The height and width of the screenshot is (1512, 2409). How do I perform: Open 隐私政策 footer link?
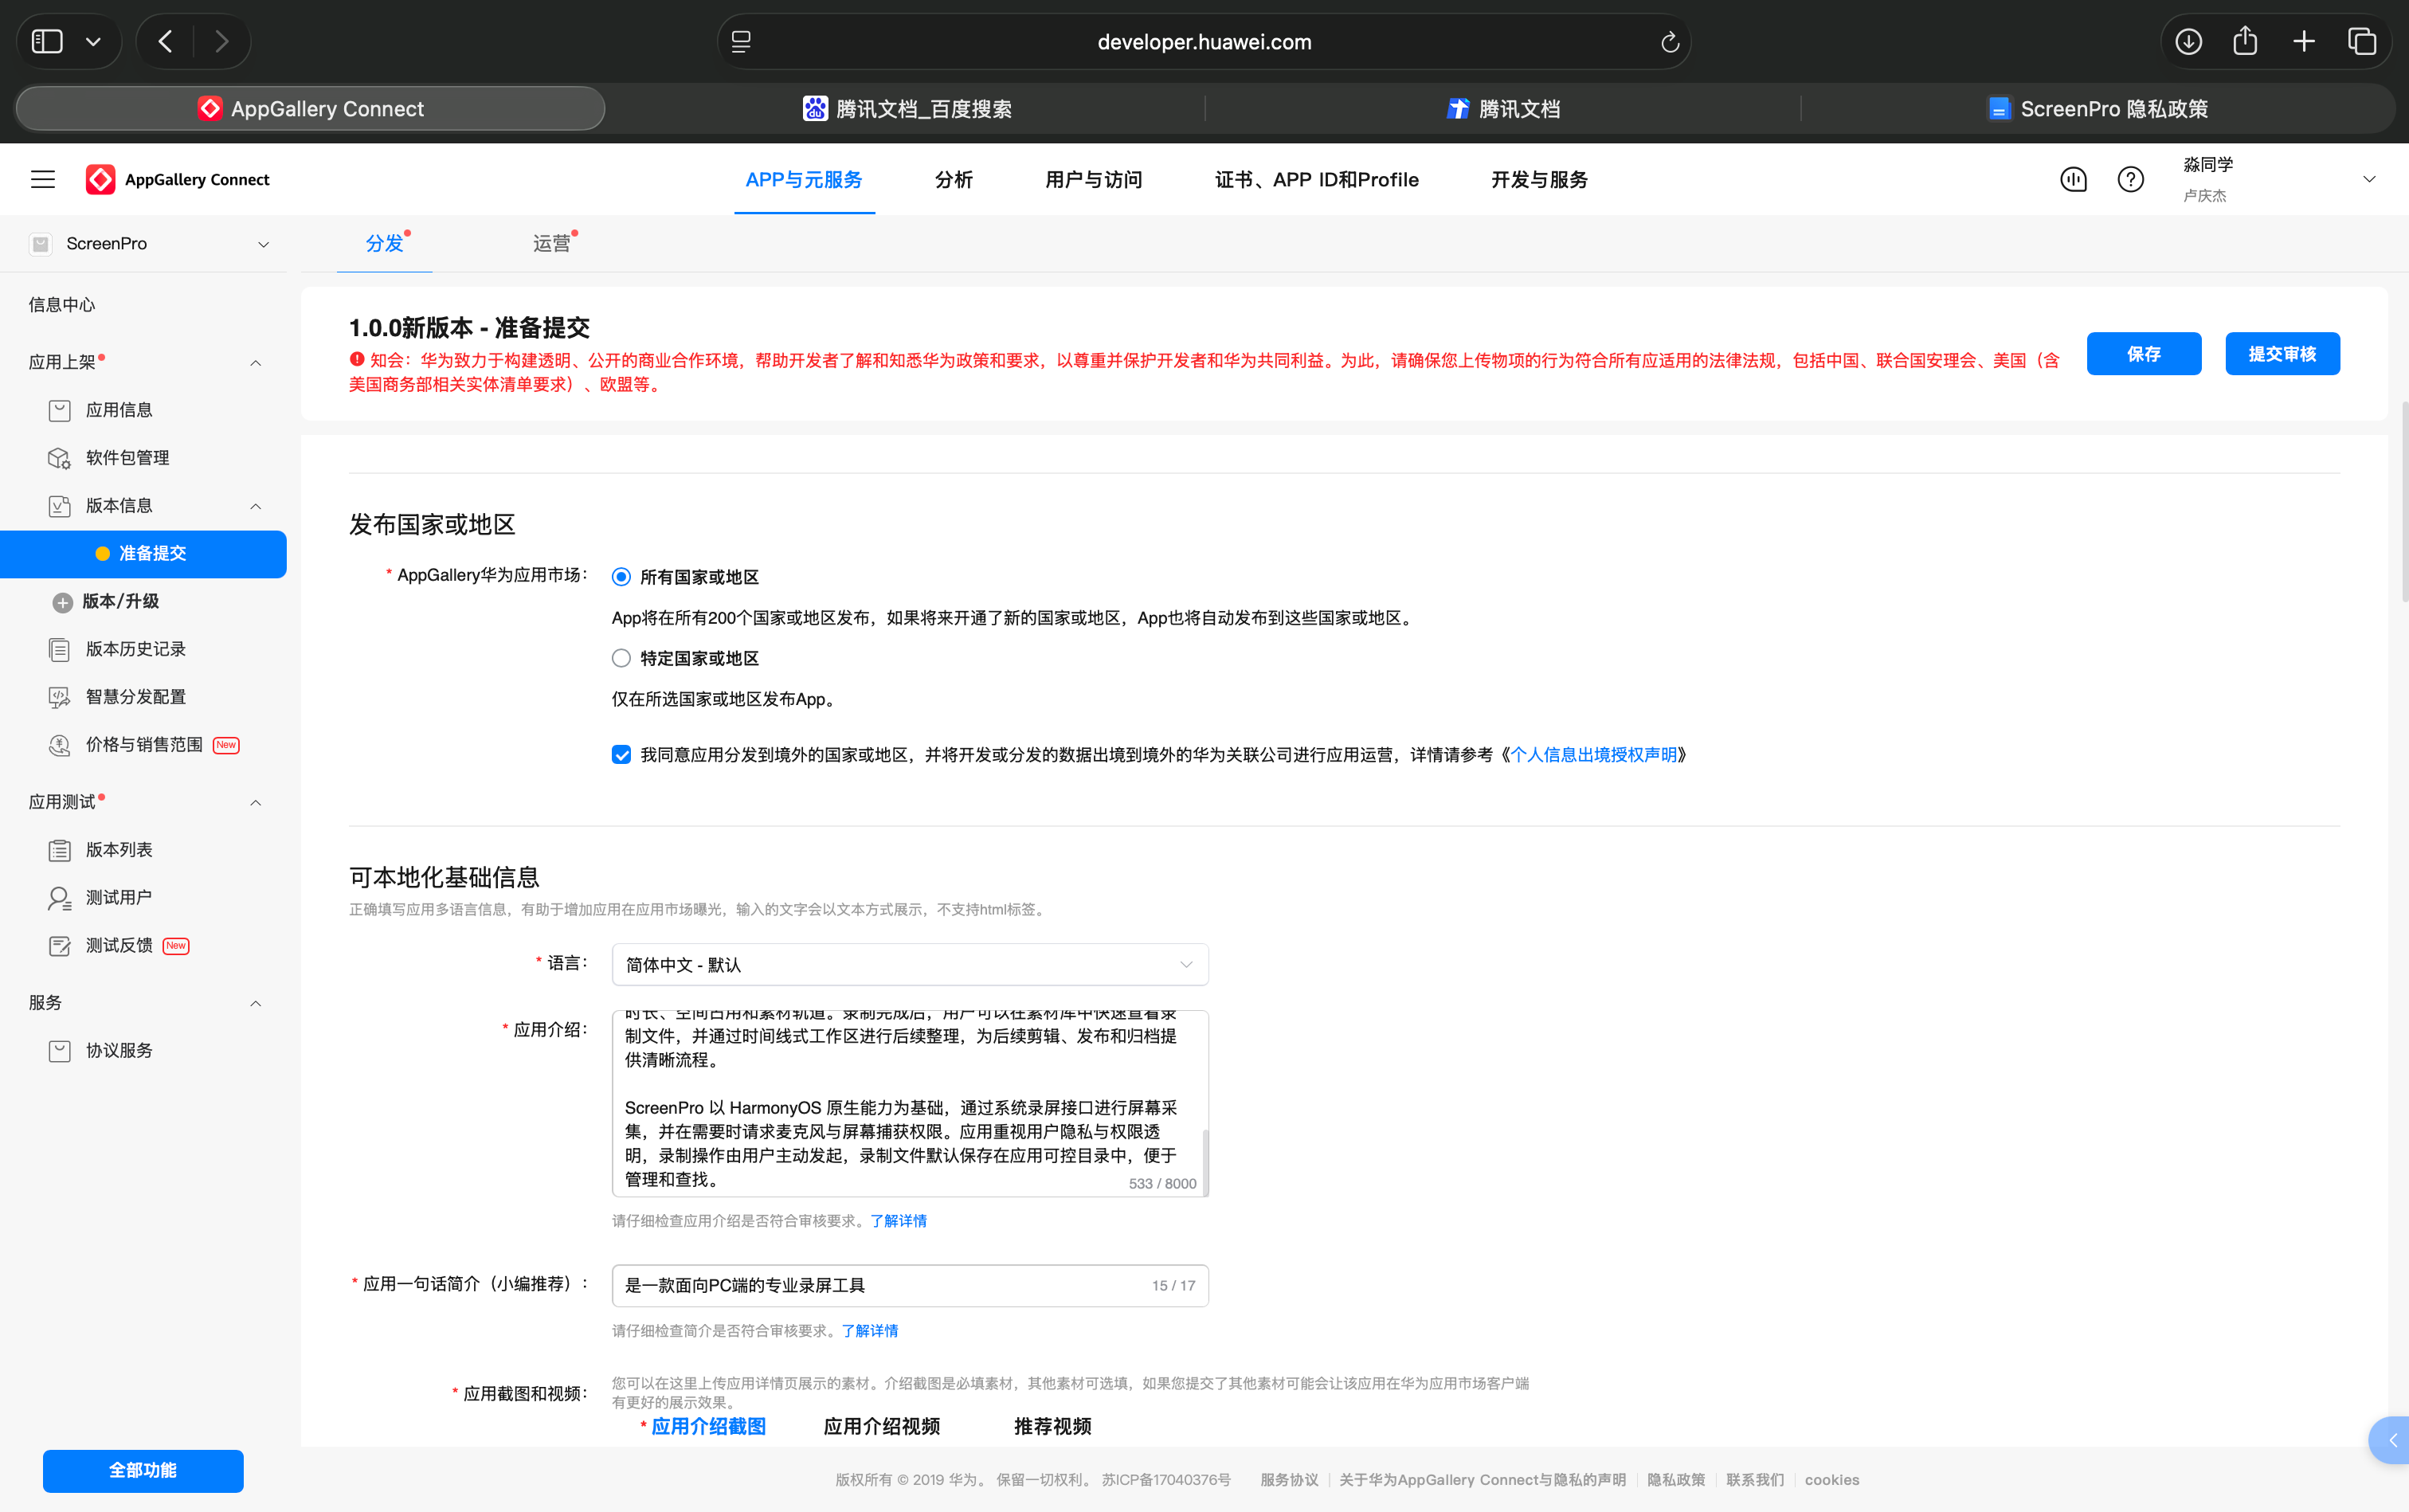[x=1676, y=1479]
